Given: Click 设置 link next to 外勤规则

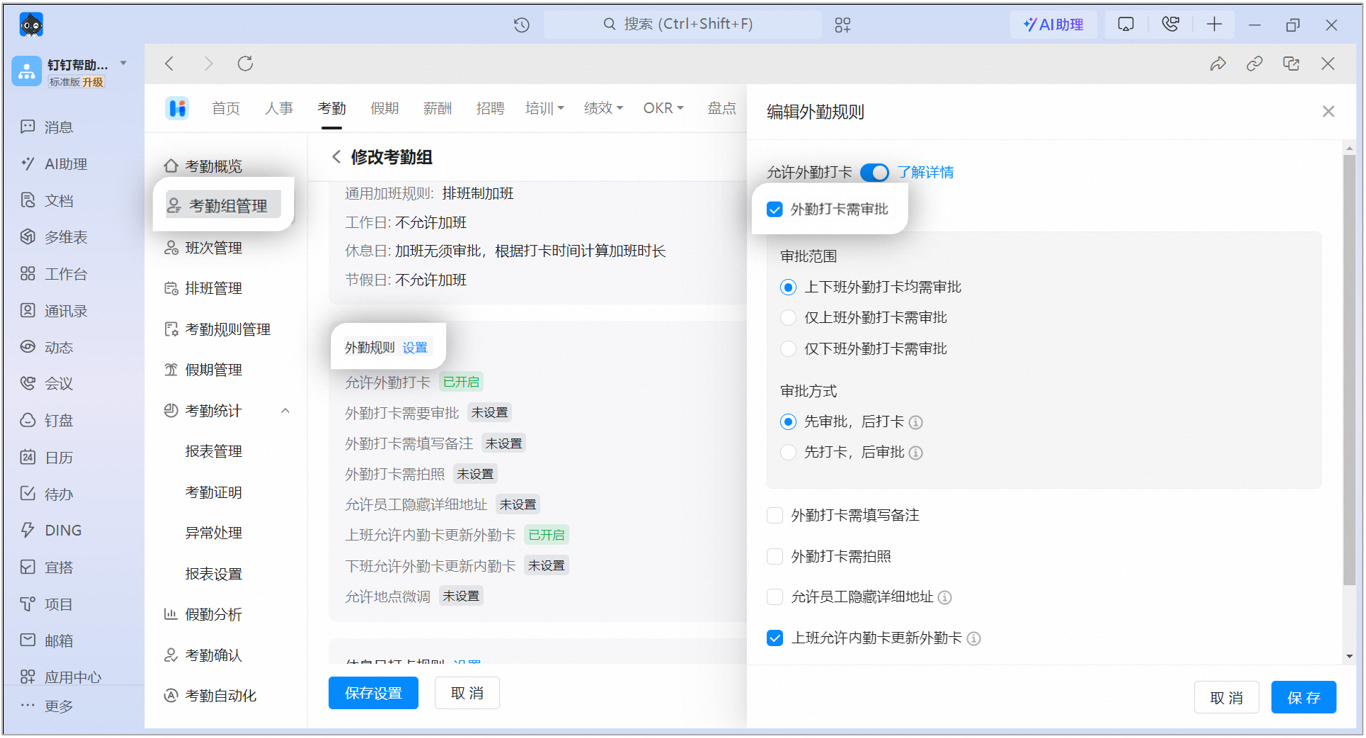Looking at the screenshot, I should tap(415, 348).
